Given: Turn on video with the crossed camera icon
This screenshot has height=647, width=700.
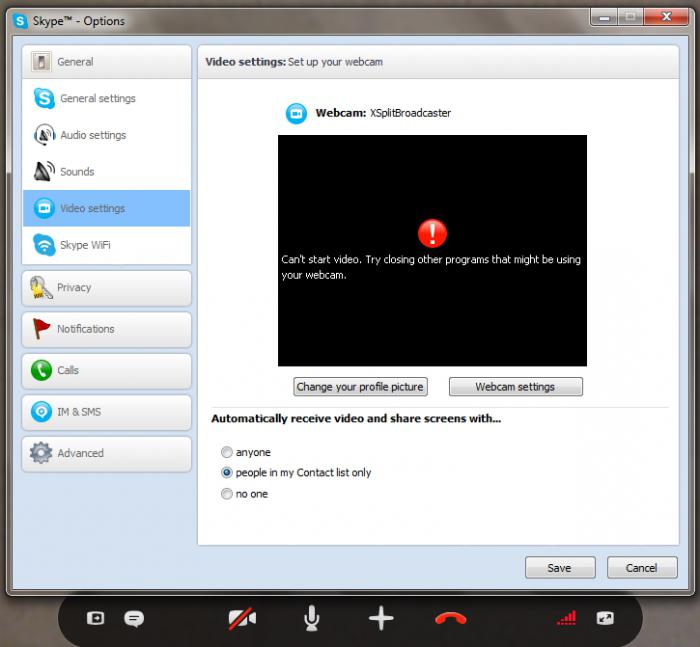Looking at the screenshot, I should 242,618.
